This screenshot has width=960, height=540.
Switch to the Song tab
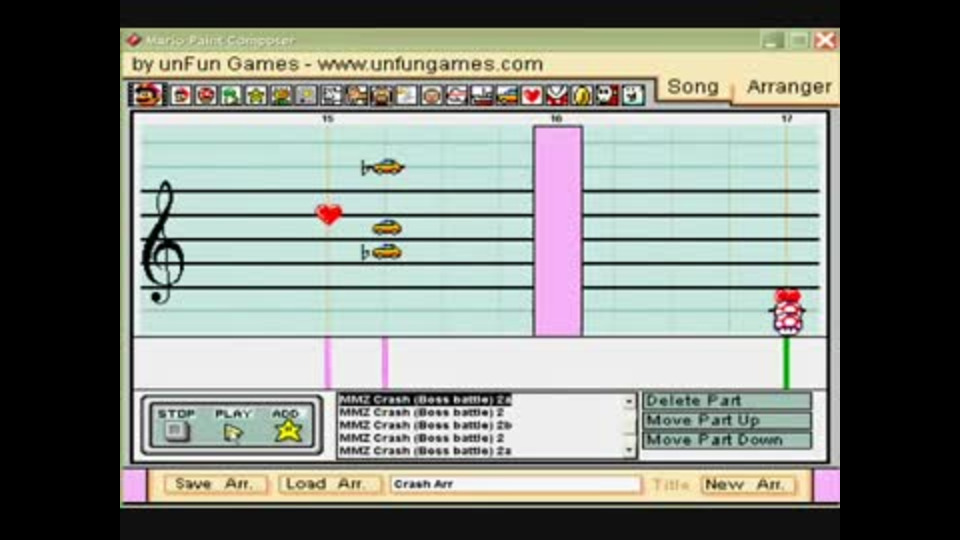click(693, 86)
